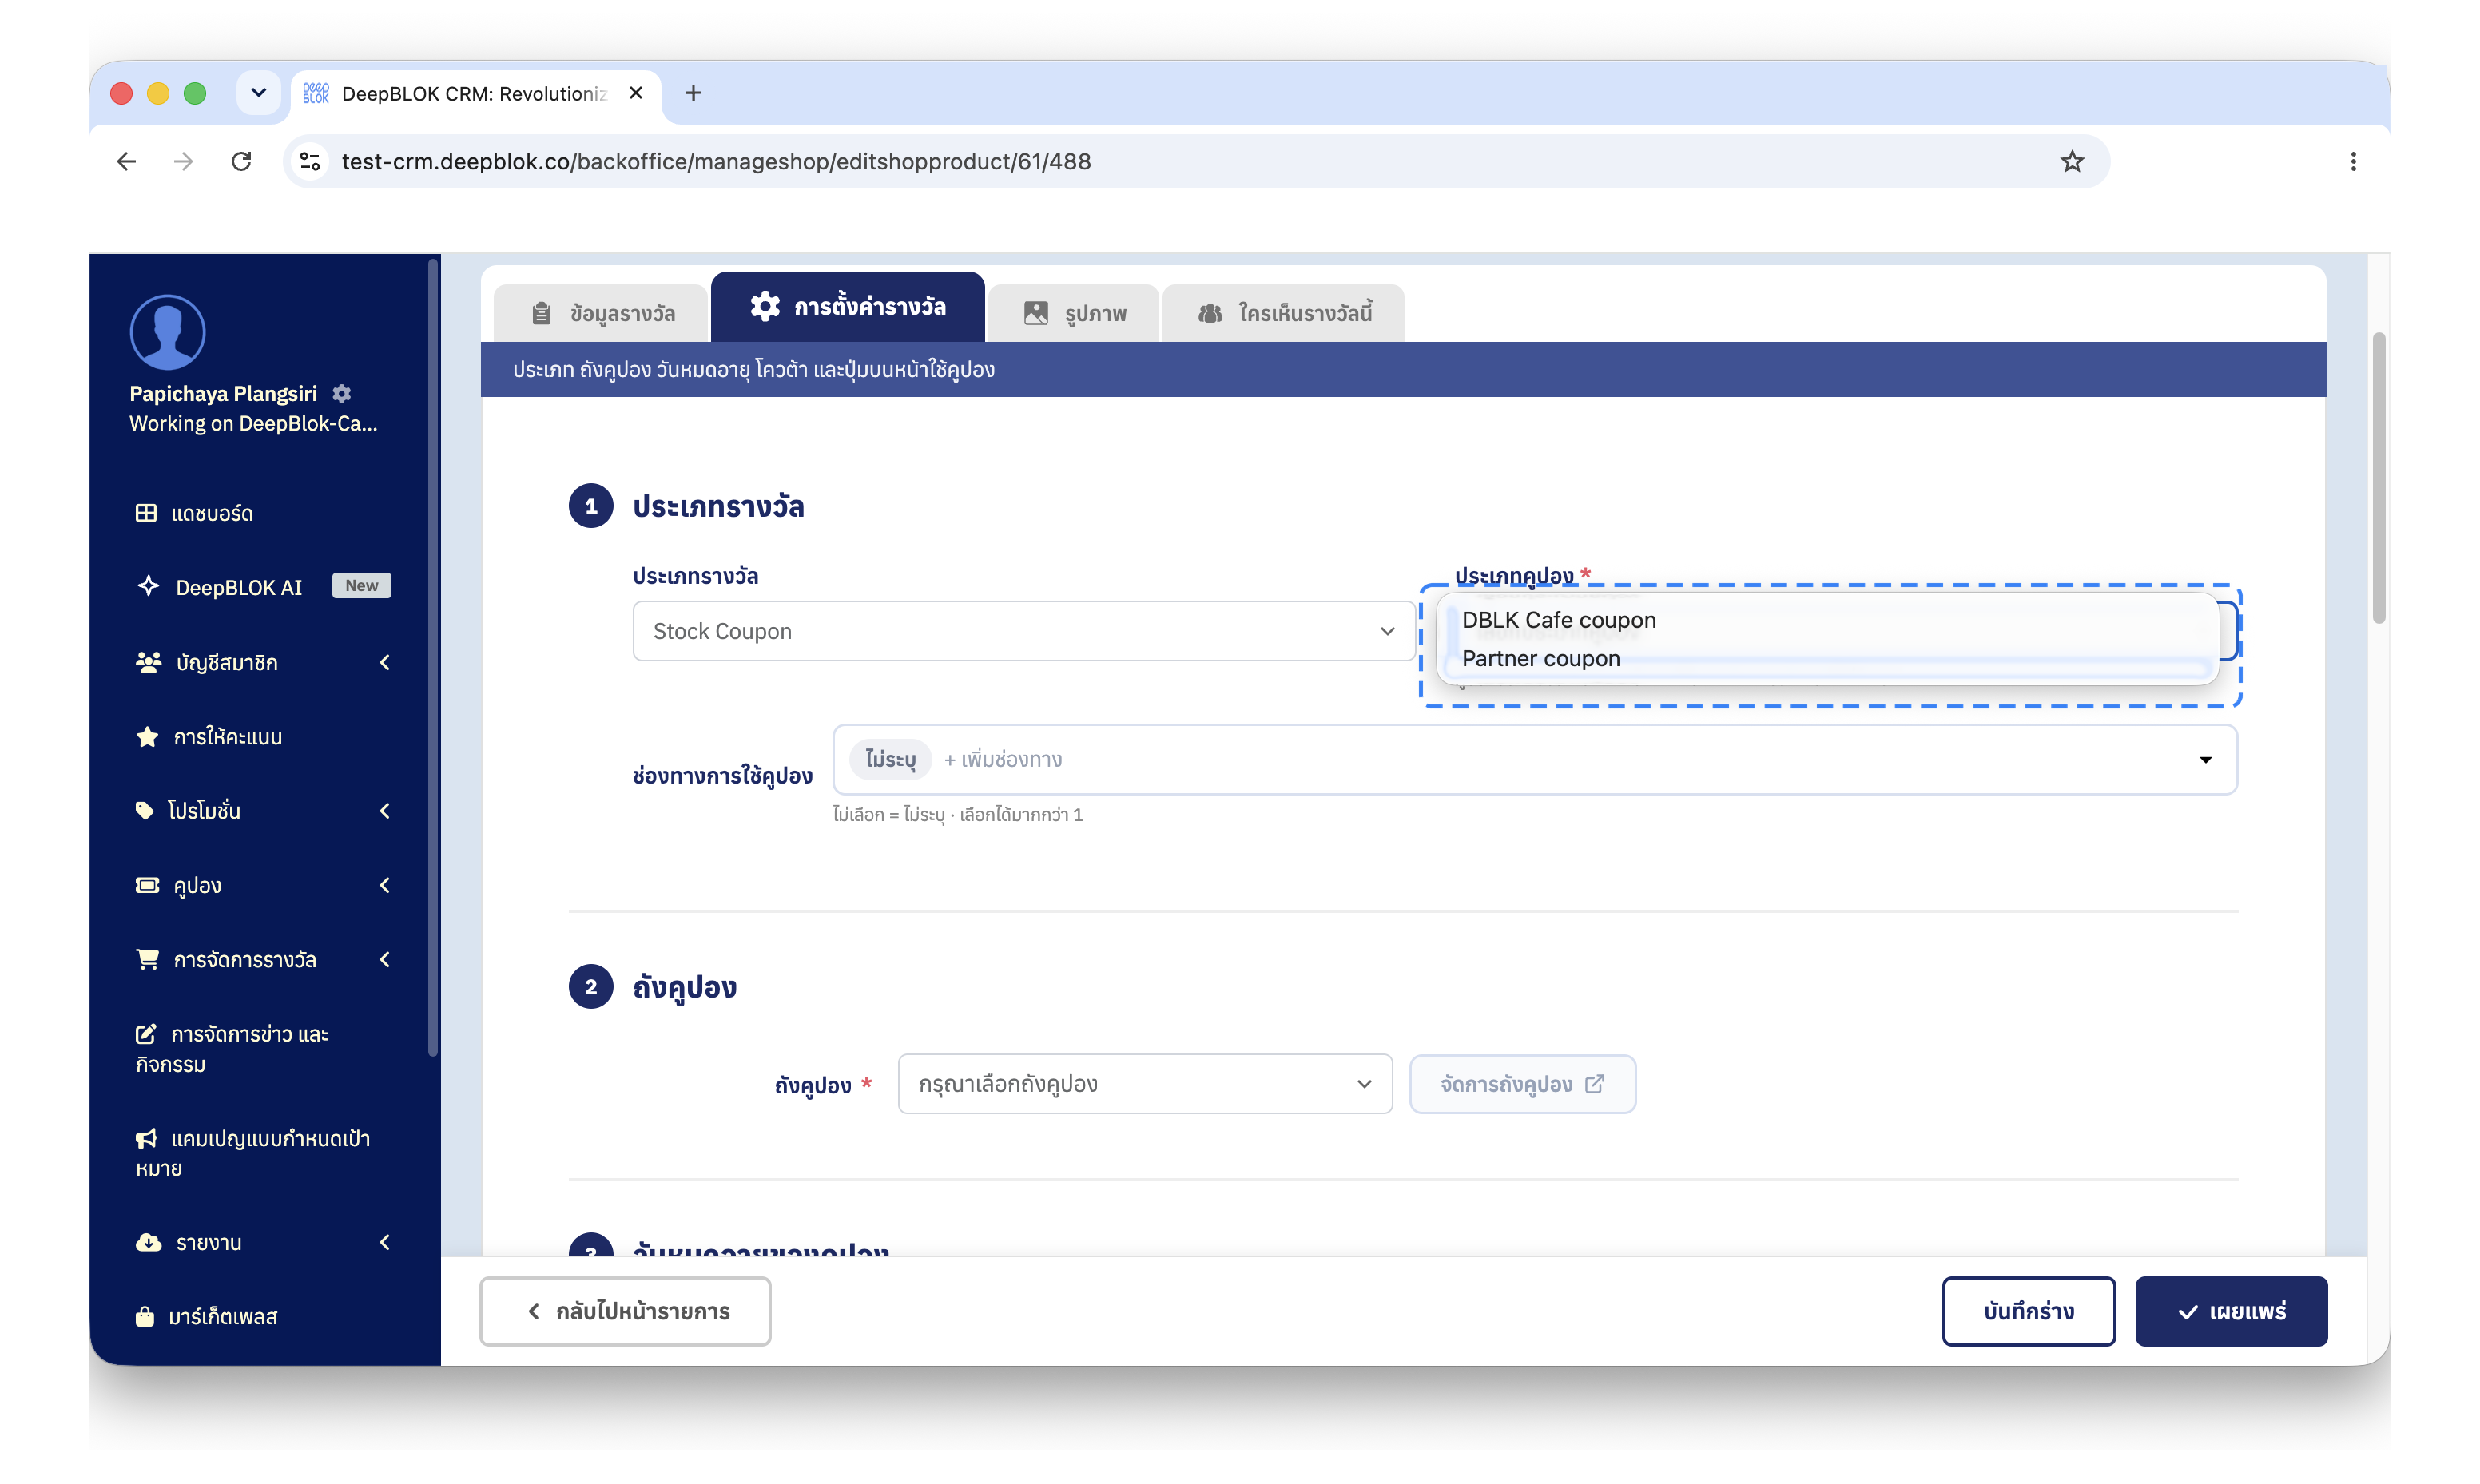
Task: Click the dashboard grid icon
Action: [146, 513]
